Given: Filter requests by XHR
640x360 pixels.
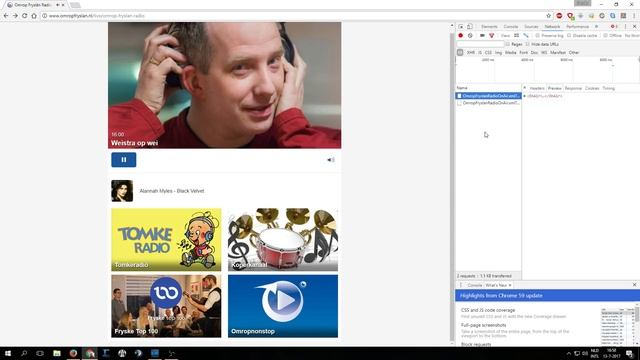Looking at the screenshot, I should coord(471,52).
